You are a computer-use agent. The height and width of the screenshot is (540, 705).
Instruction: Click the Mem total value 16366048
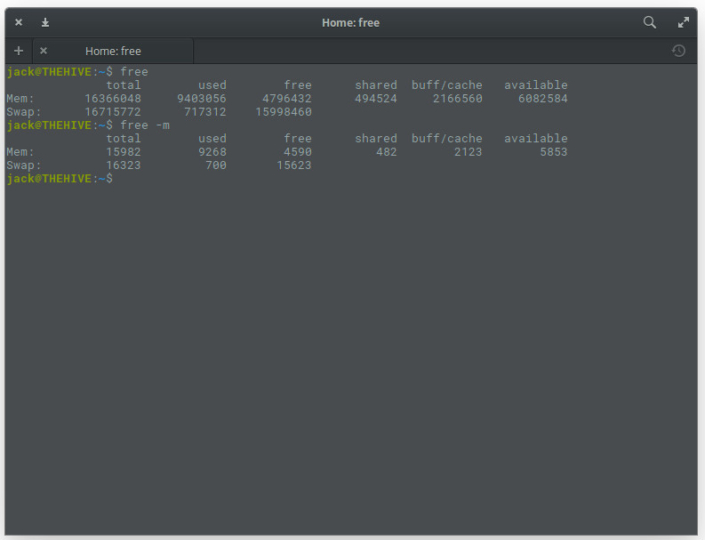[113, 99]
